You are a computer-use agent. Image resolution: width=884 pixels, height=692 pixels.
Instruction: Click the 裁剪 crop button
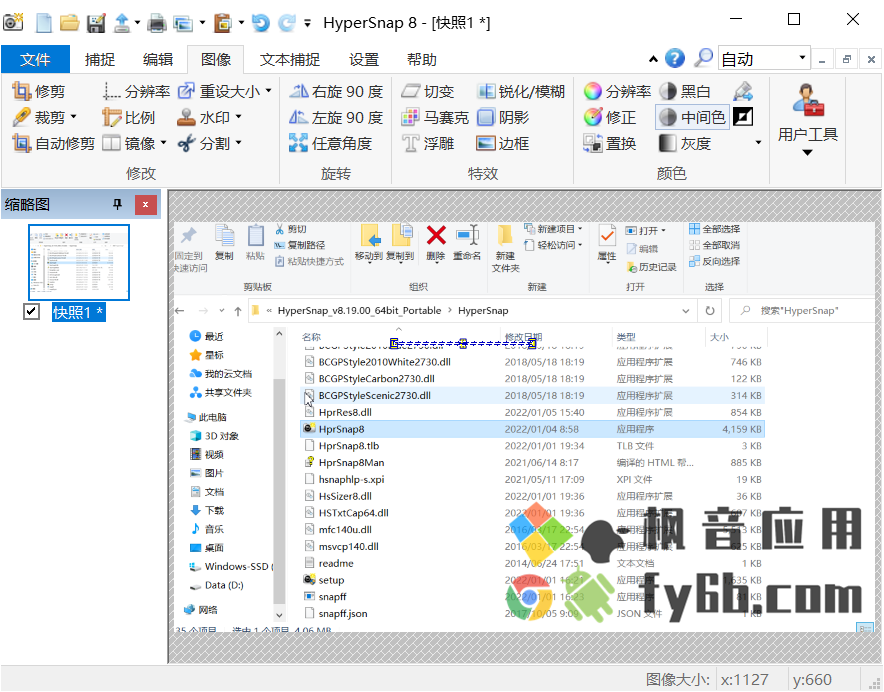pyautogui.click(x=38, y=118)
